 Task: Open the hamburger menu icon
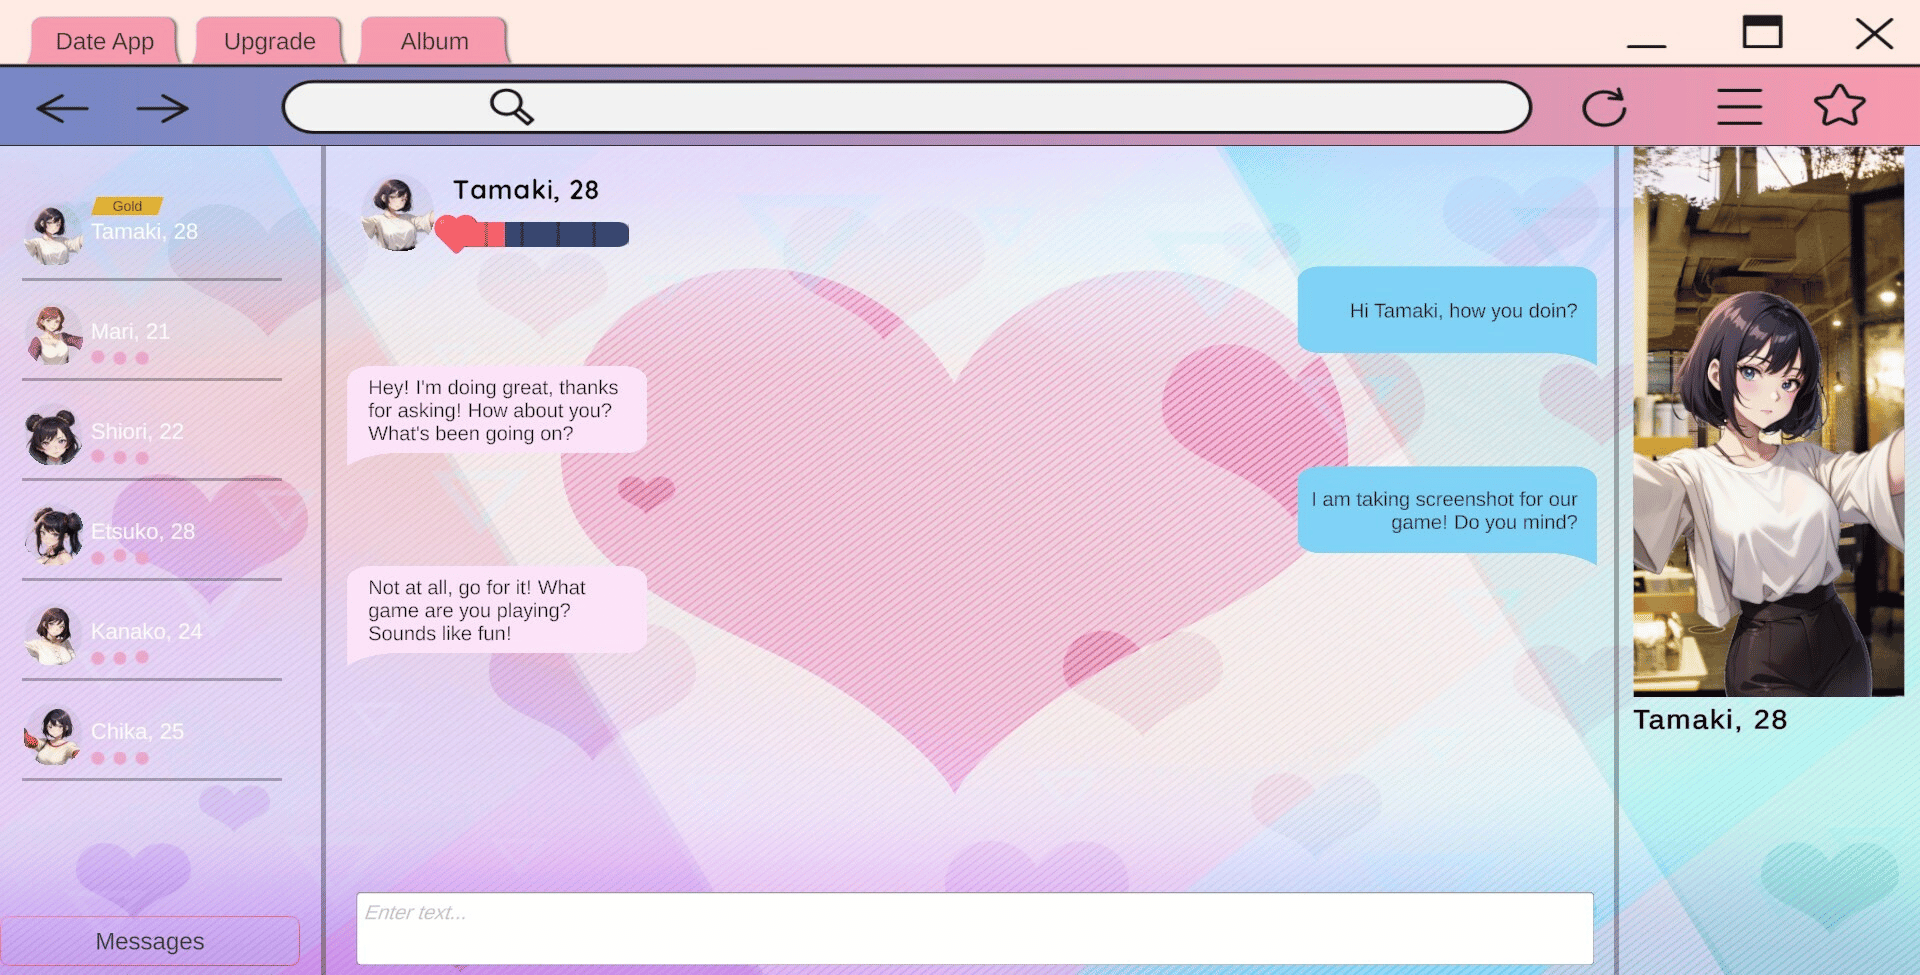pyautogui.click(x=1739, y=107)
